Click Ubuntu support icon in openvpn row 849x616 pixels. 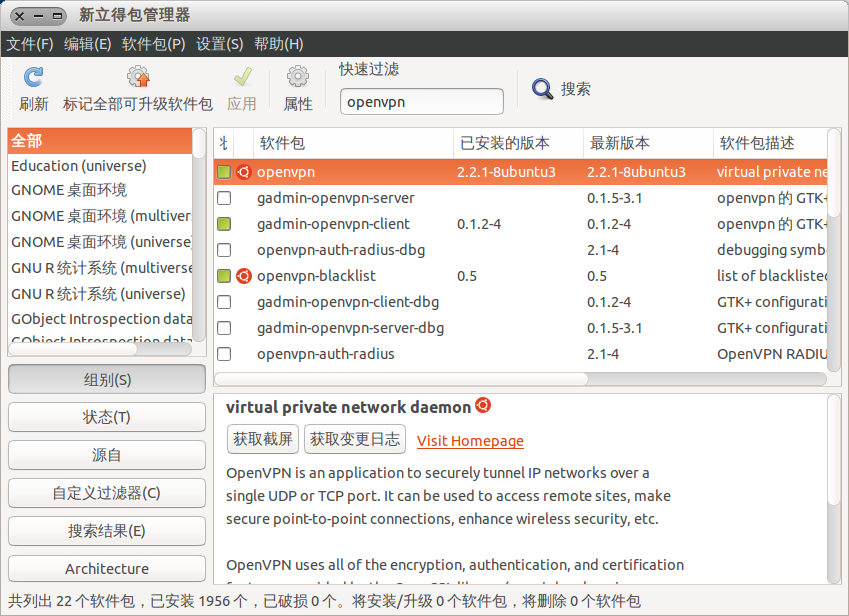pos(244,172)
